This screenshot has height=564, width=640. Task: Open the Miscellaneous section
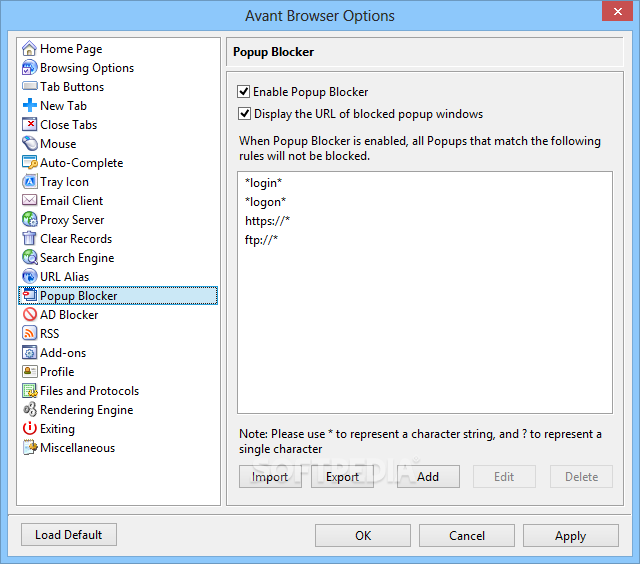77,448
